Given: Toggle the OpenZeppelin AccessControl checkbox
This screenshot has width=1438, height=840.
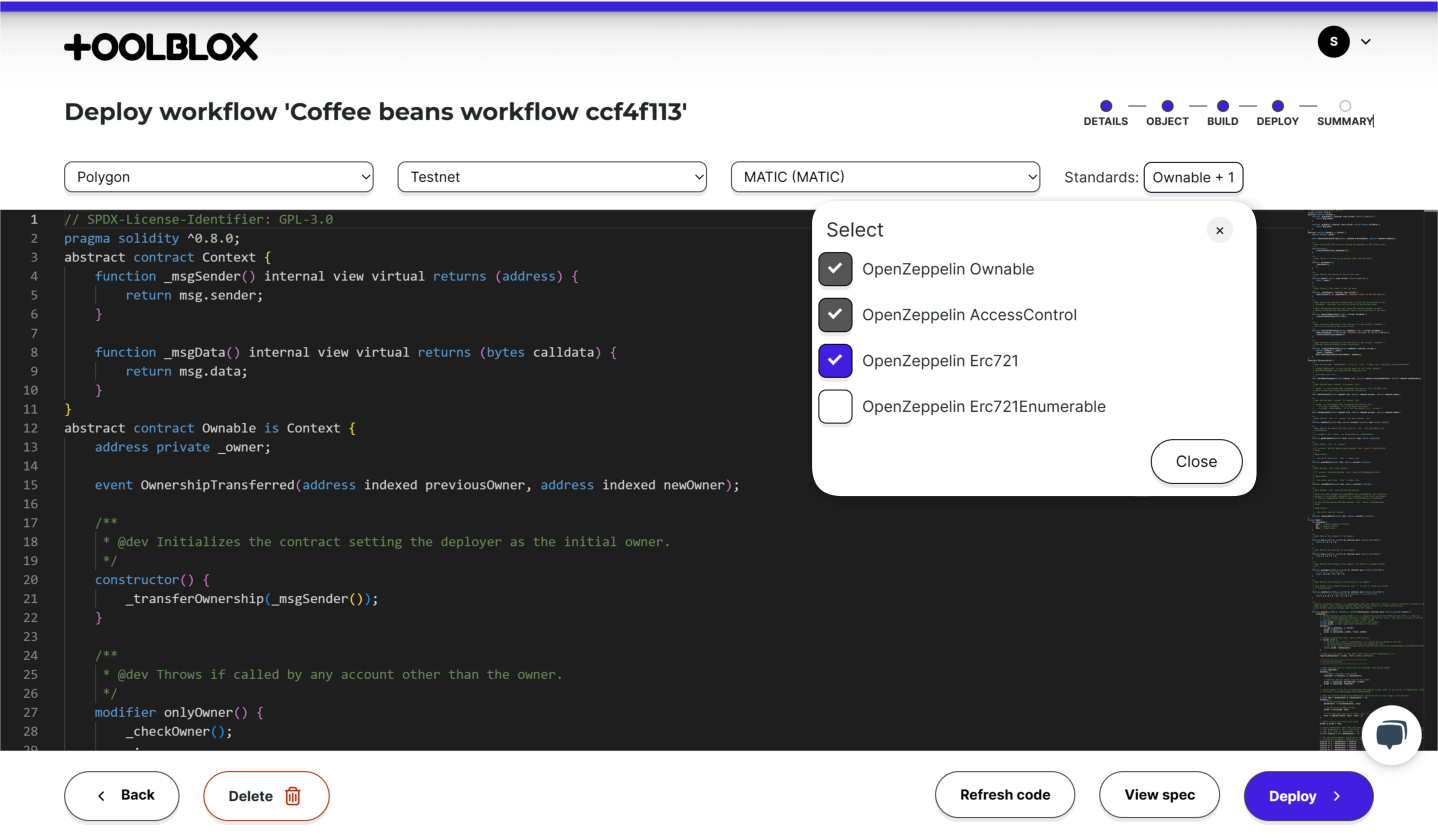Looking at the screenshot, I should [835, 315].
